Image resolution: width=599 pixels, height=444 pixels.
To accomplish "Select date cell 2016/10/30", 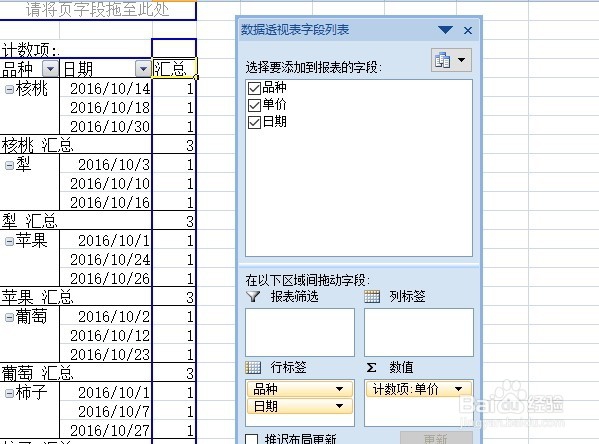I will click(106, 126).
